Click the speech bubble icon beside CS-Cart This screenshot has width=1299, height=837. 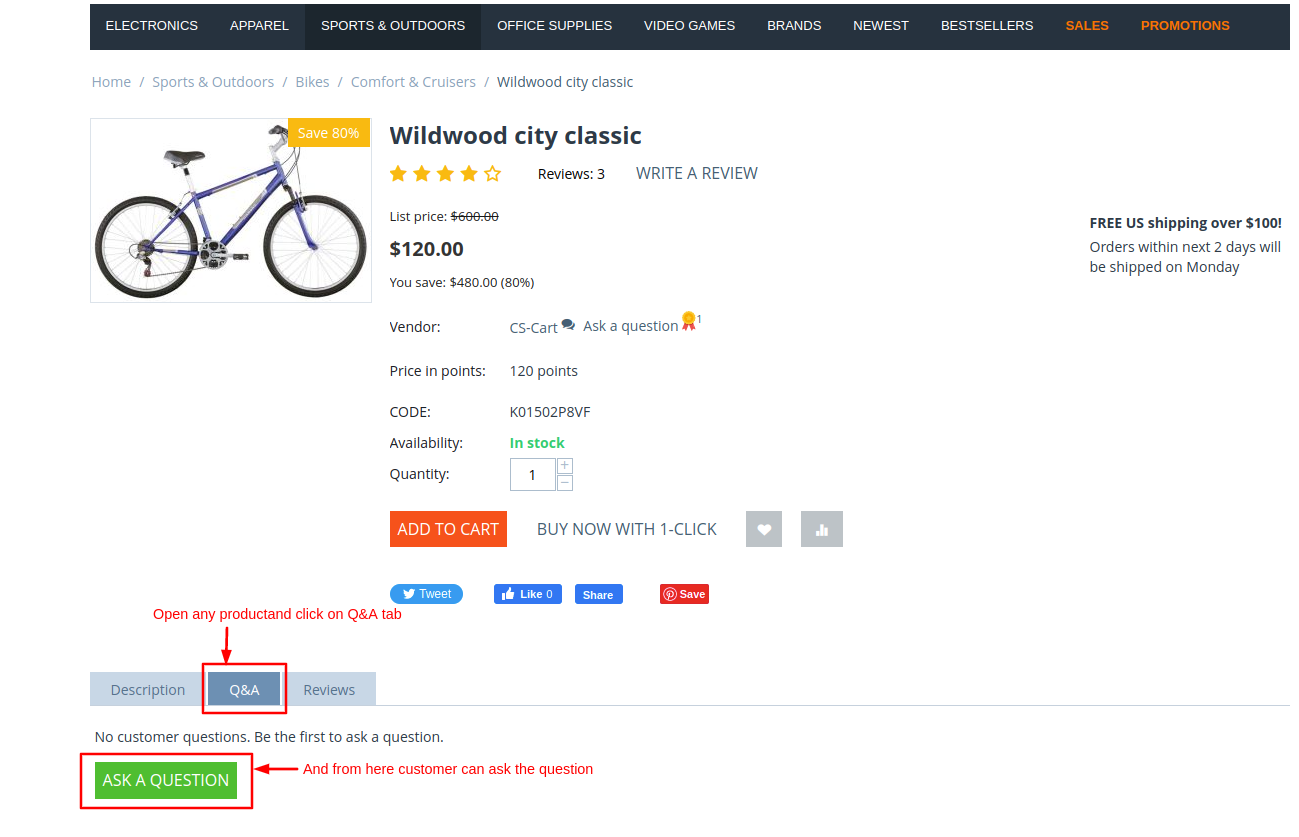(568, 325)
